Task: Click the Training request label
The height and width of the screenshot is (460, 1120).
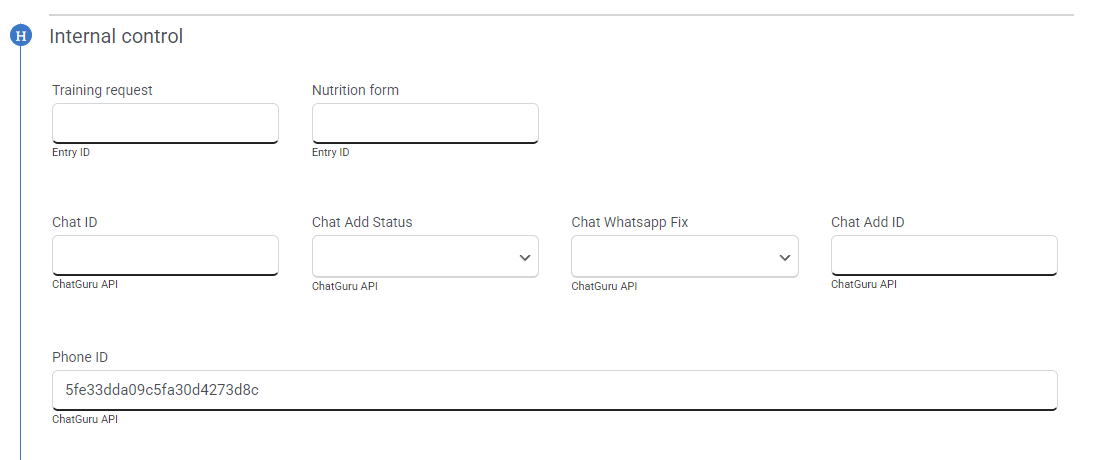Action: 102,90
